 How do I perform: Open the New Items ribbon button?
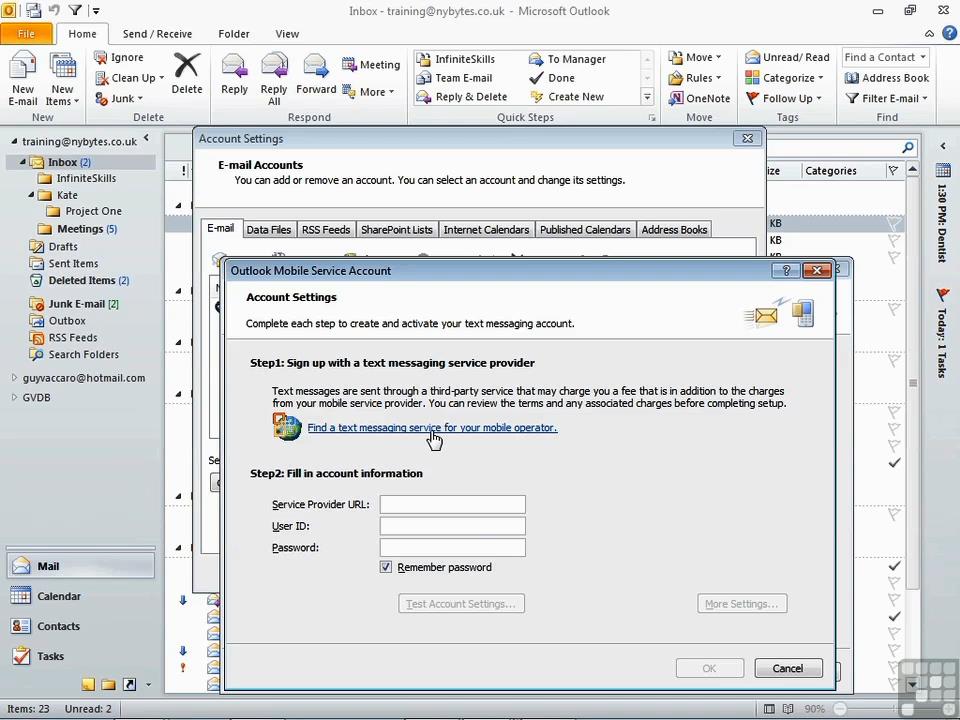click(62, 78)
